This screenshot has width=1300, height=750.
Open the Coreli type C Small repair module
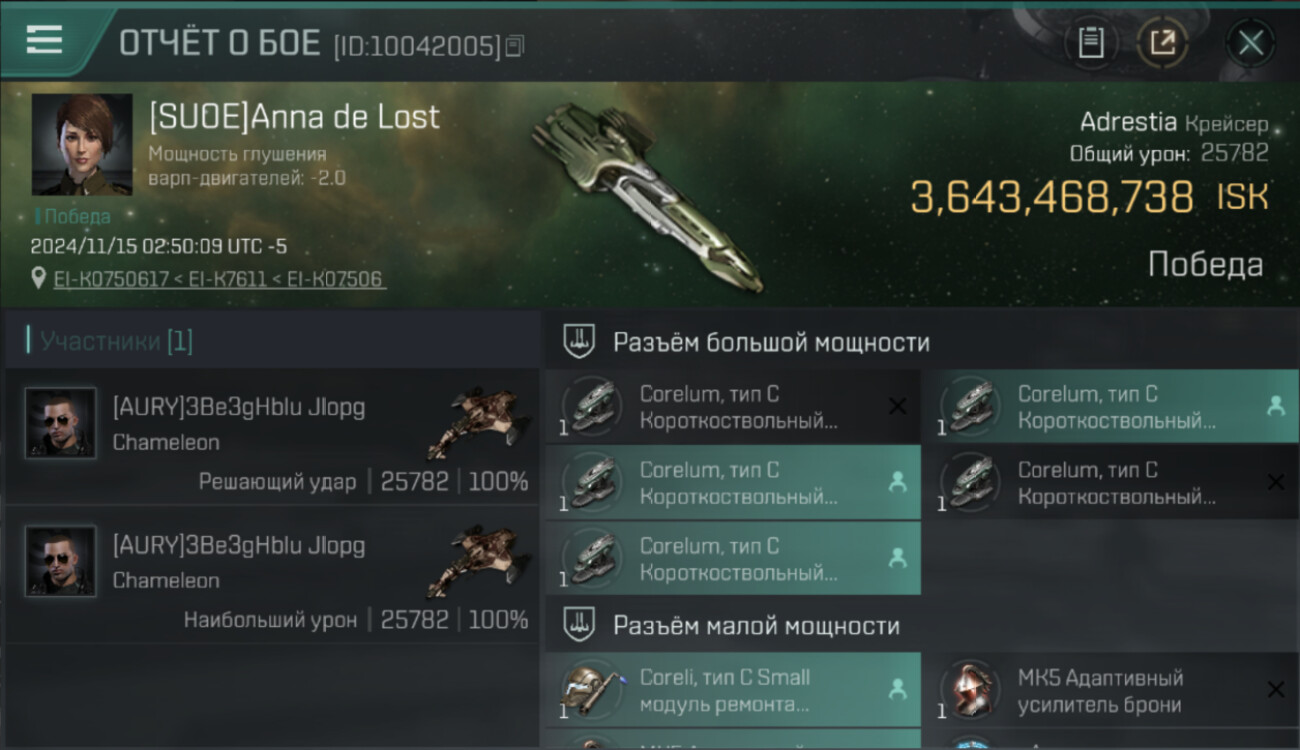click(x=733, y=690)
